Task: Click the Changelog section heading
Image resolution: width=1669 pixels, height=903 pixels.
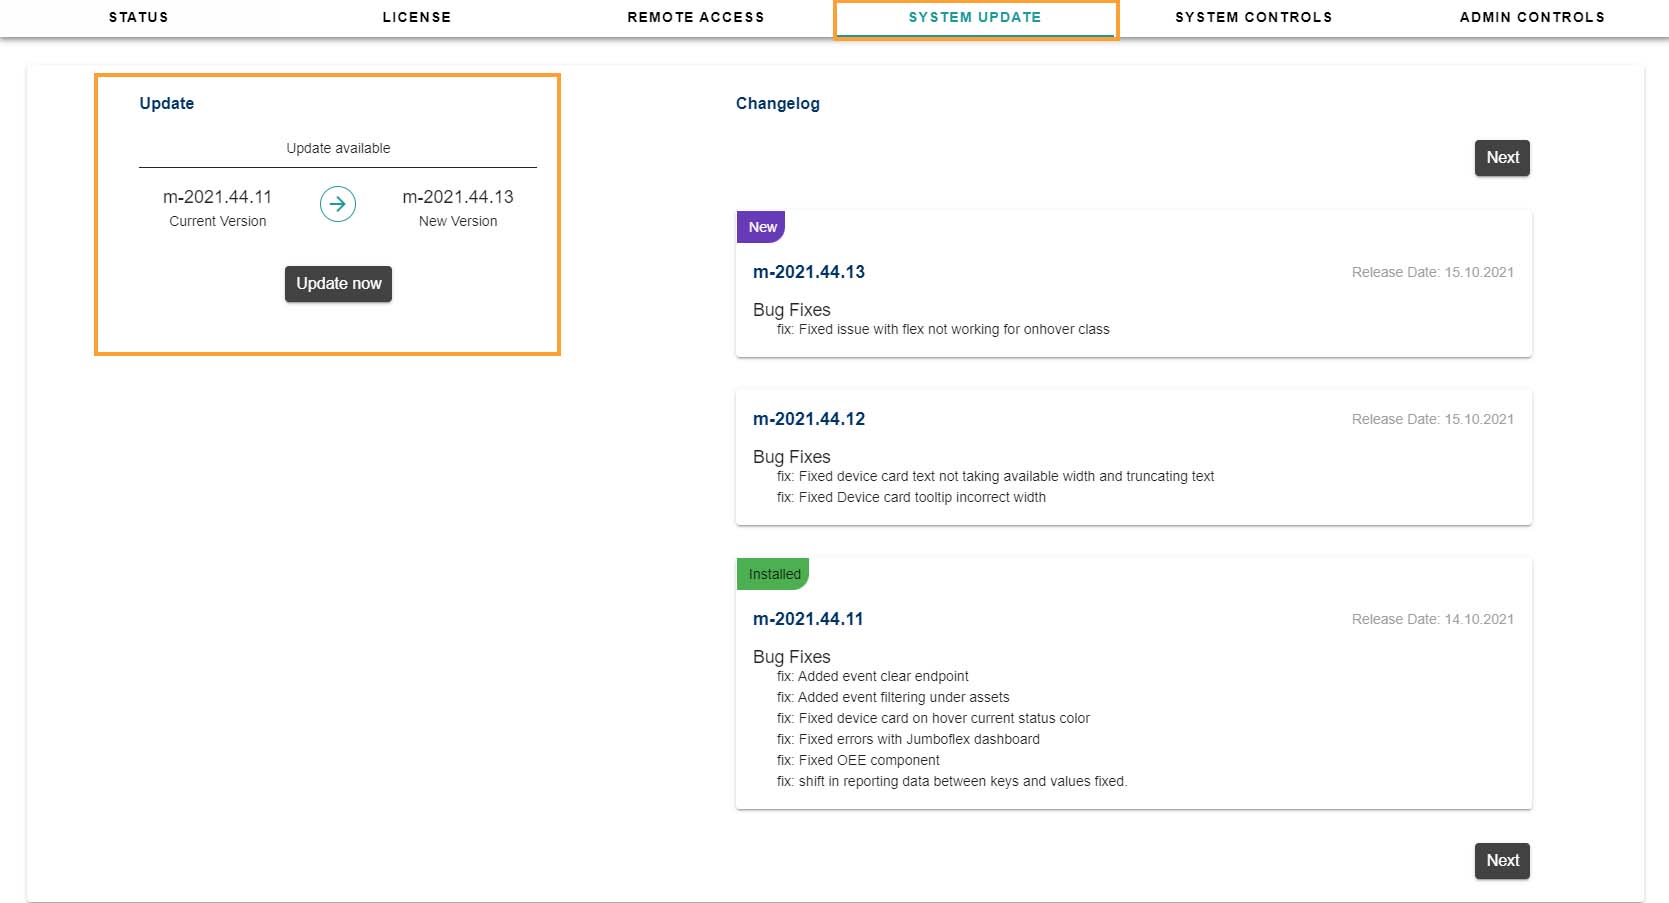Action: [x=778, y=103]
